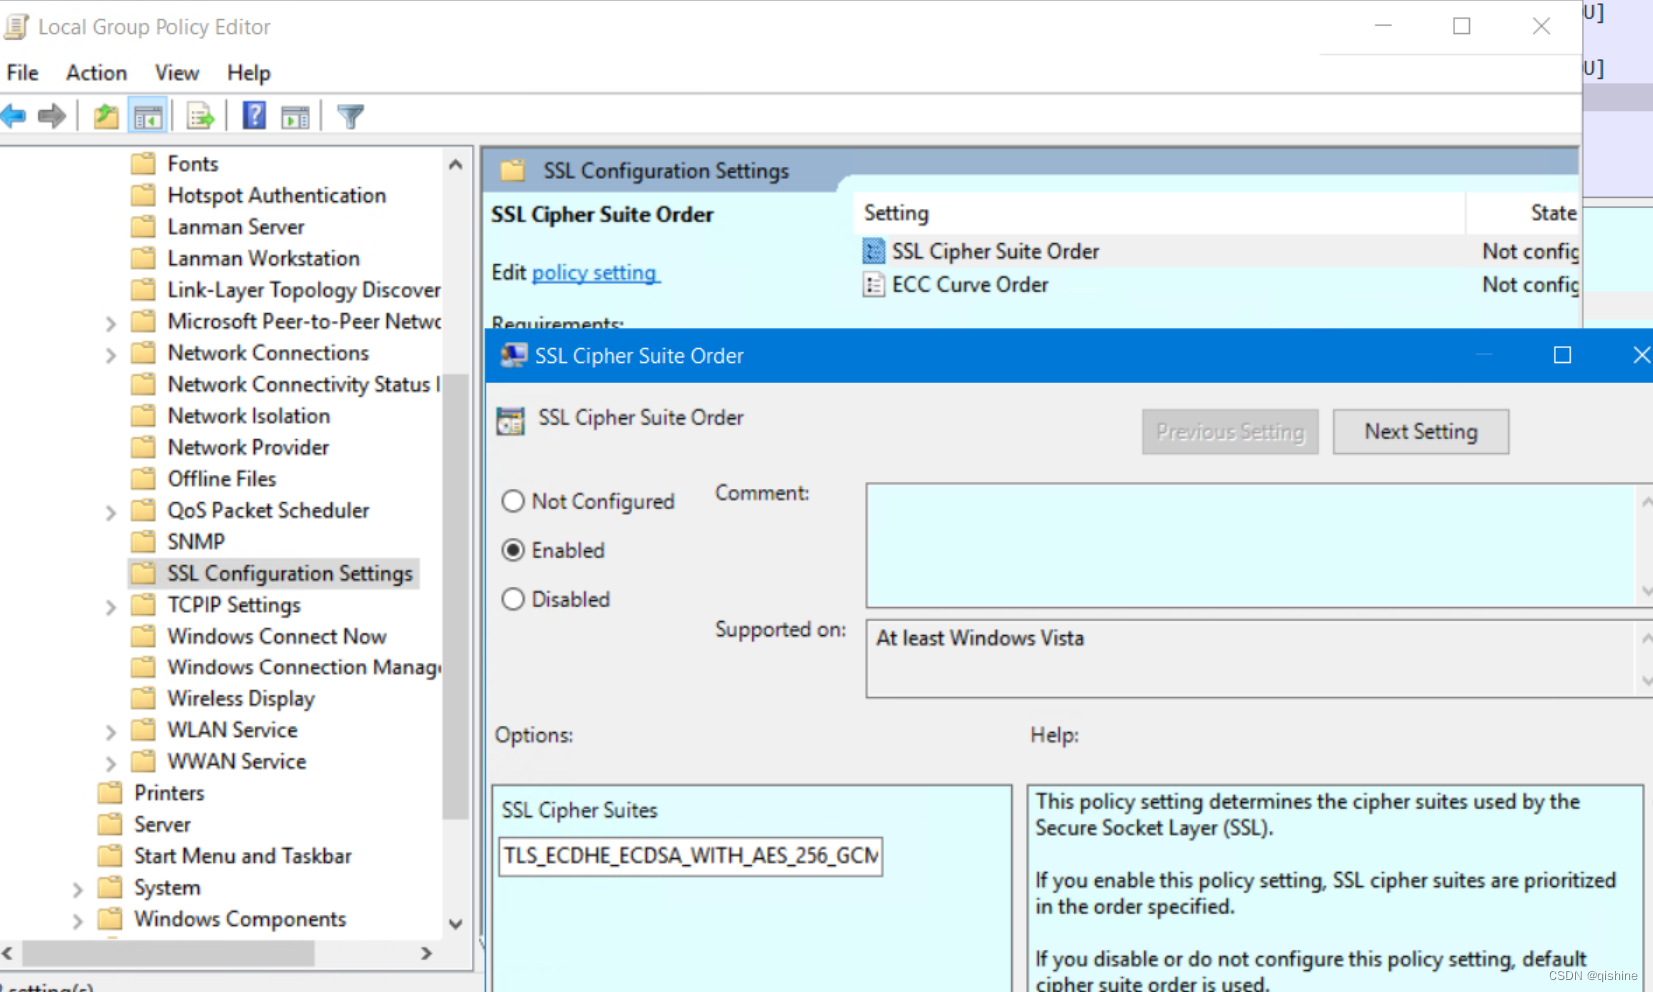1653x992 pixels.
Task: Toggle the Show/Hide Action Pane icon
Action: click(x=294, y=115)
